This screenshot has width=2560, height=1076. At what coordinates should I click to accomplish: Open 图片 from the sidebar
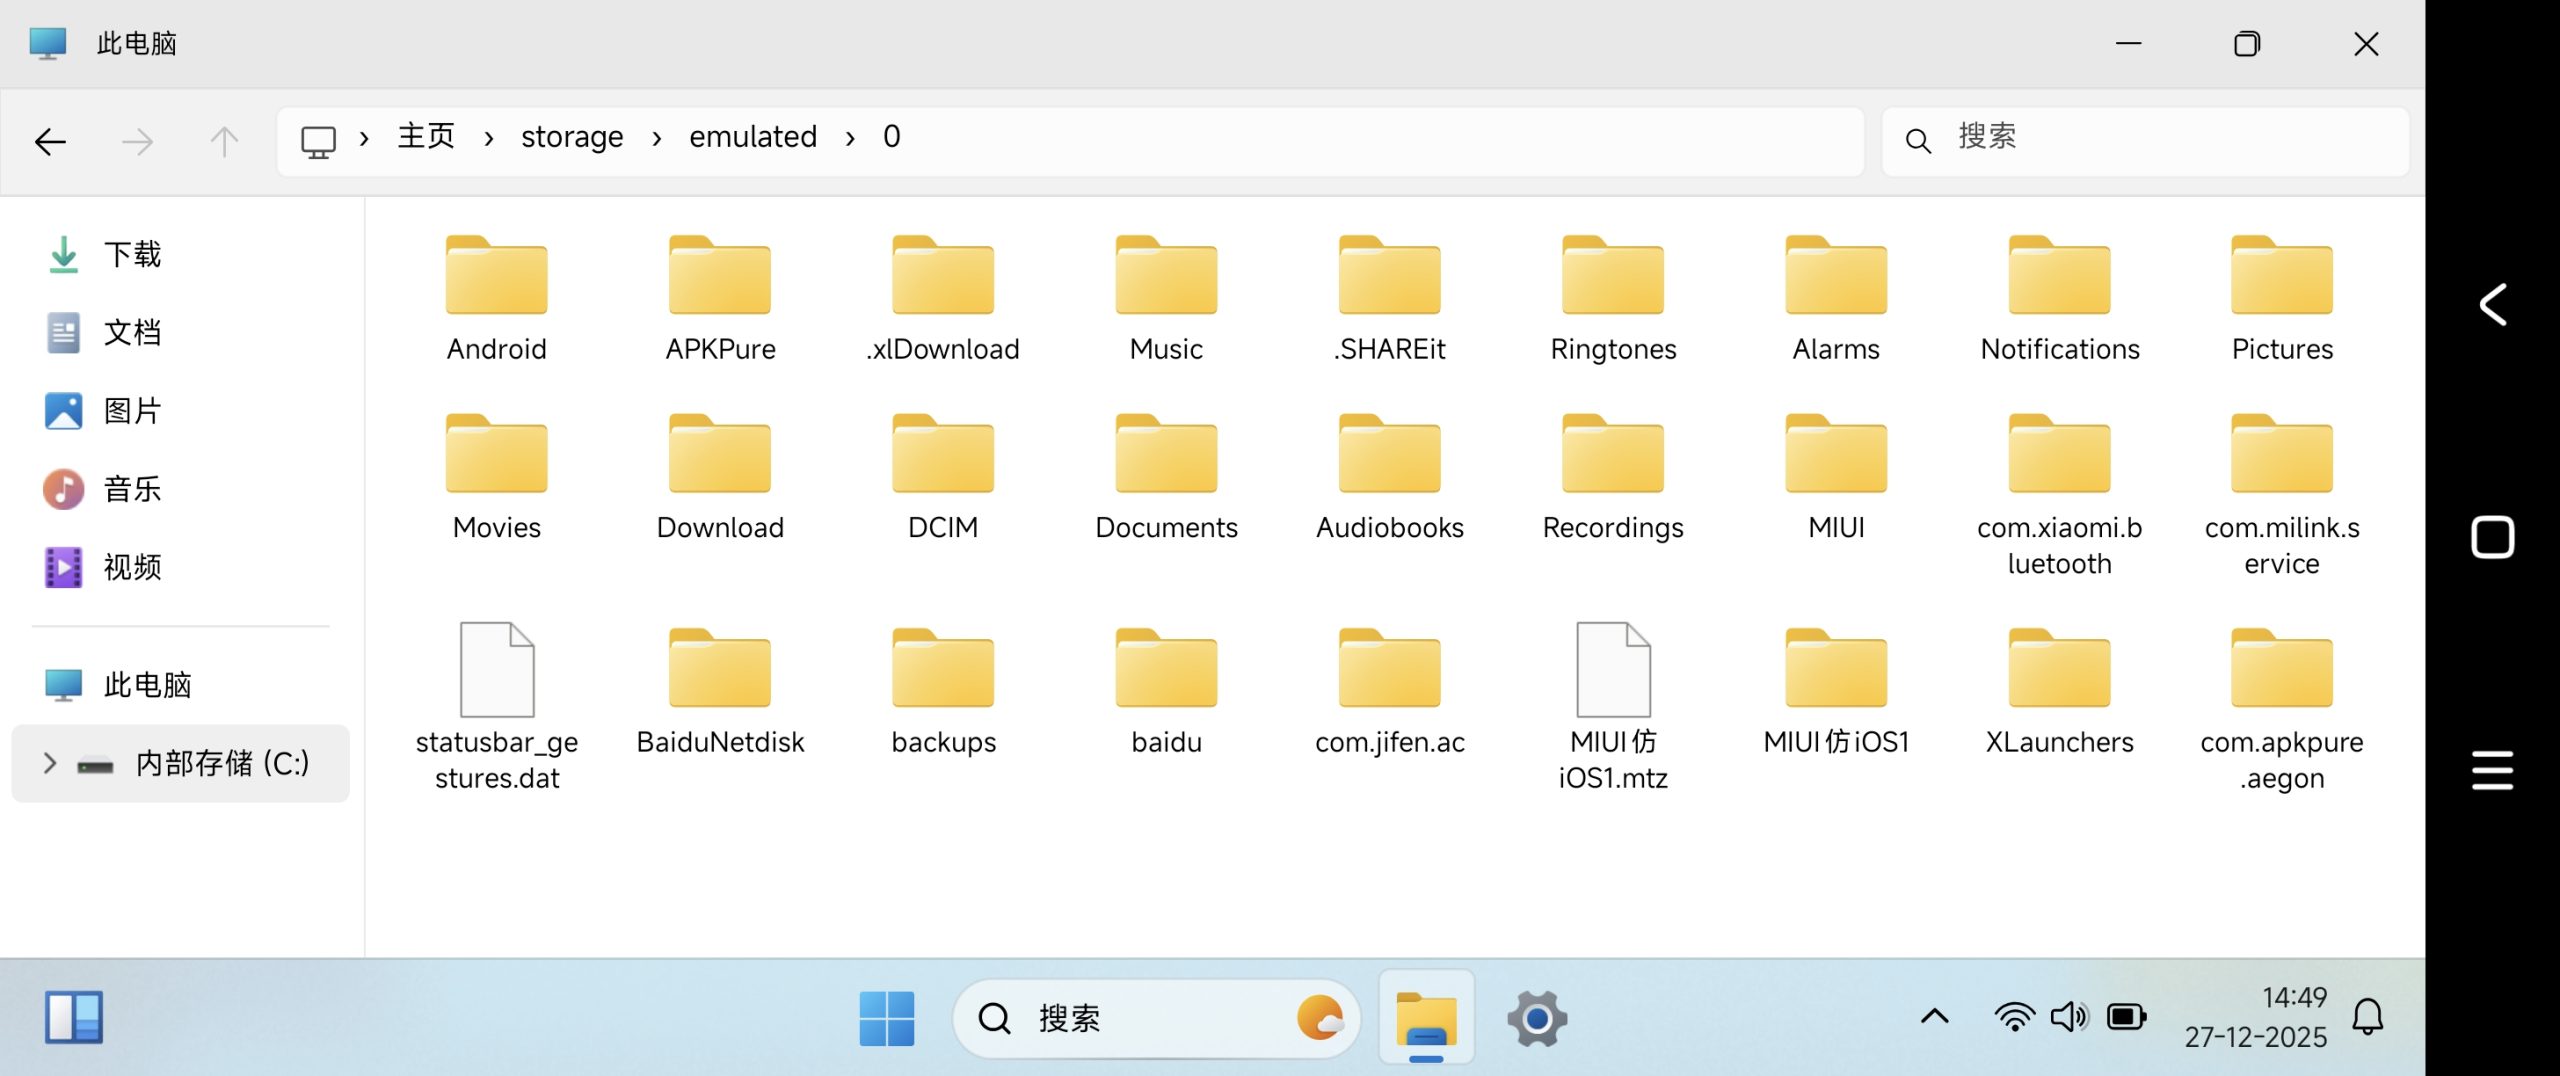coord(131,410)
